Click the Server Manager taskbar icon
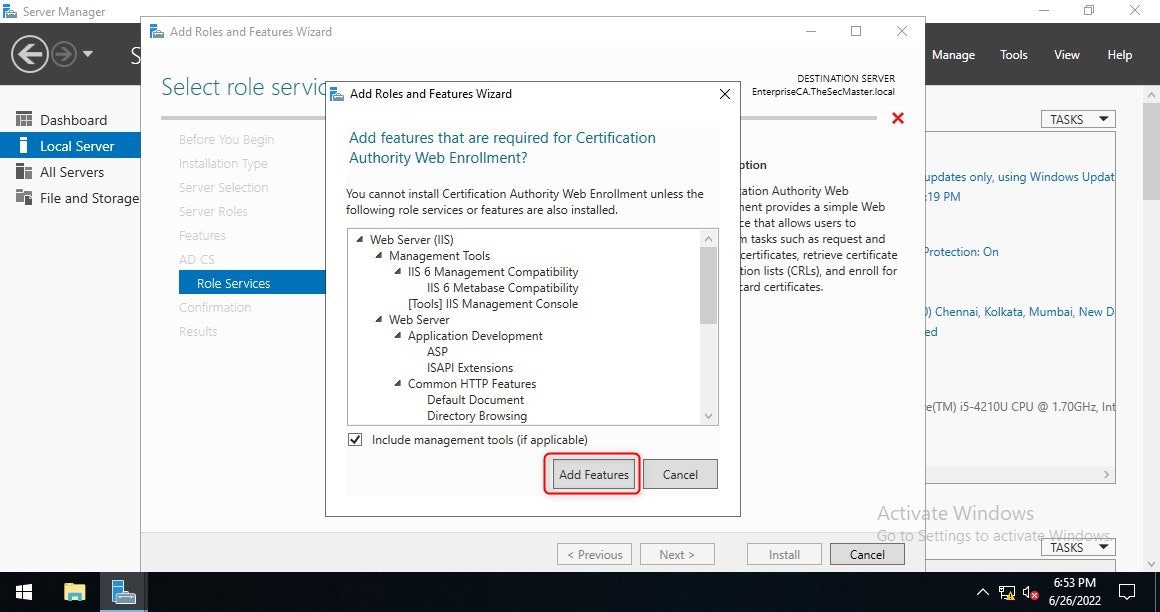 pos(123,592)
